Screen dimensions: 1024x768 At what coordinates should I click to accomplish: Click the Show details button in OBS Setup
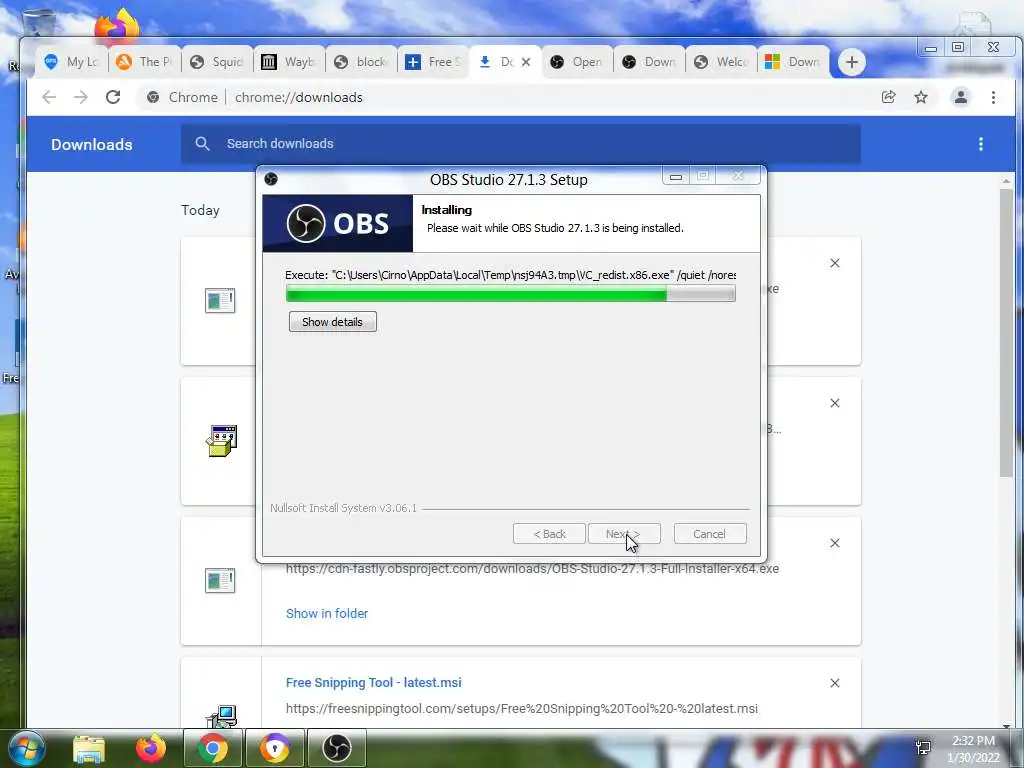tap(332, 321)
